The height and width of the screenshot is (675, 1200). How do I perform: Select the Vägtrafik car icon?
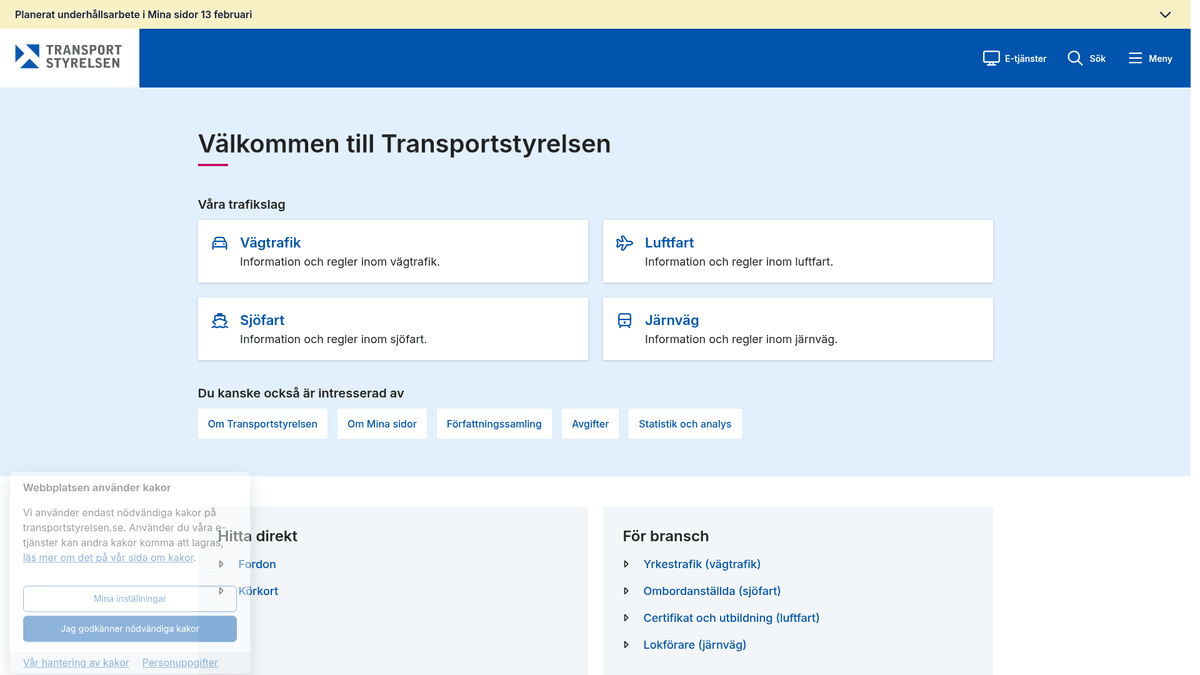click(220, 242)
